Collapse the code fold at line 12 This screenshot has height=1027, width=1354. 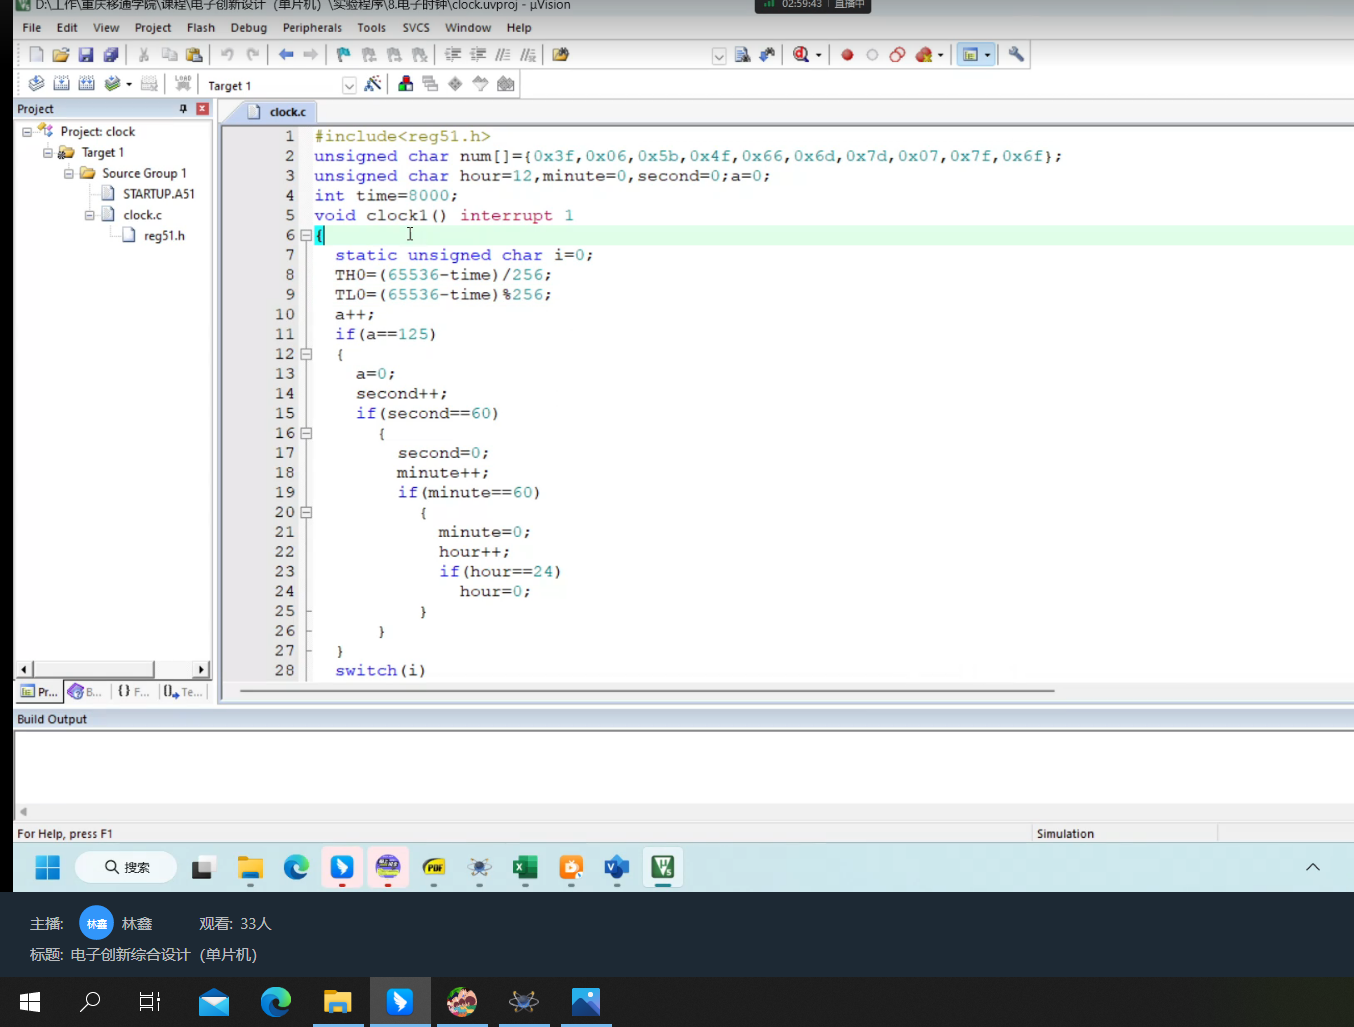click(x=306, y=354)
